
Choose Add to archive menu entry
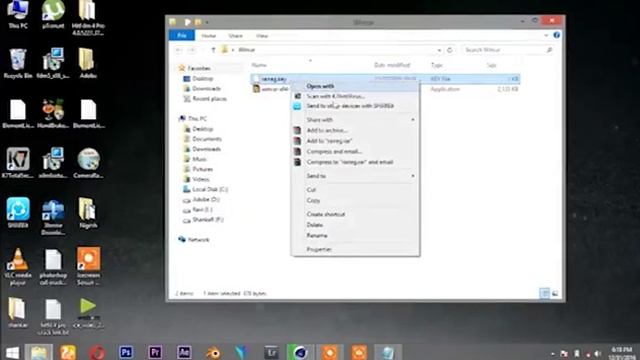click(355, 130)
